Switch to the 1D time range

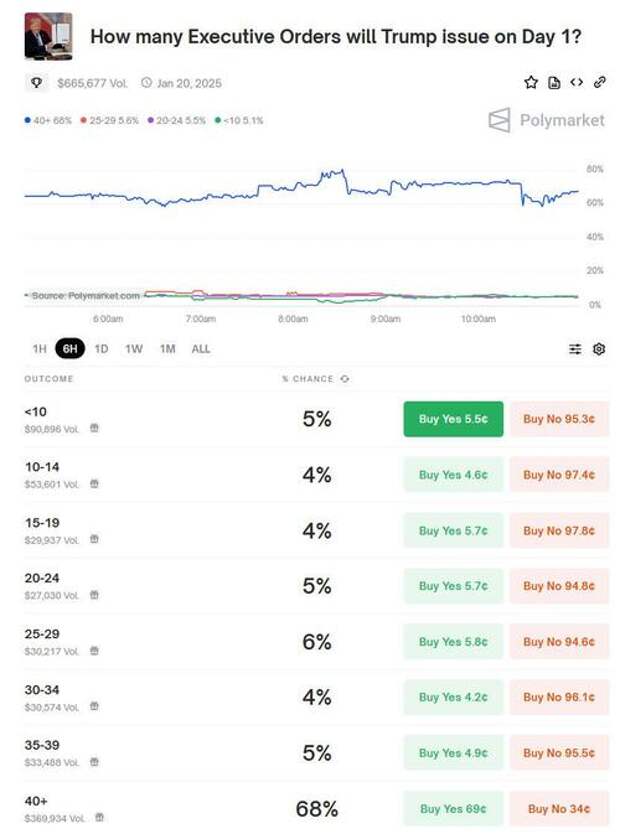click(x=101, y=349)
